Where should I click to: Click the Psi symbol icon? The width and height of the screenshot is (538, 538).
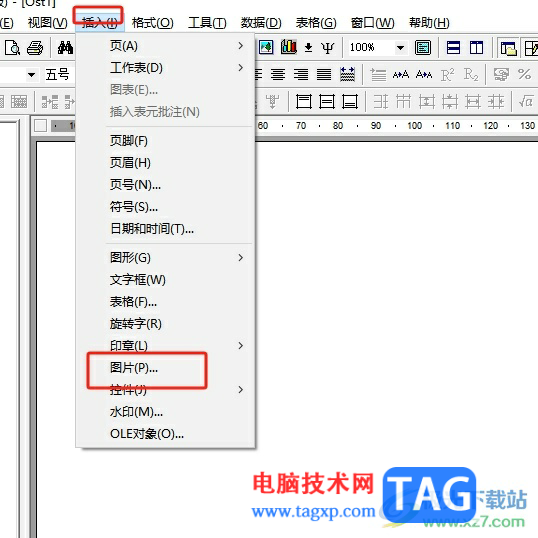point(327,48)
